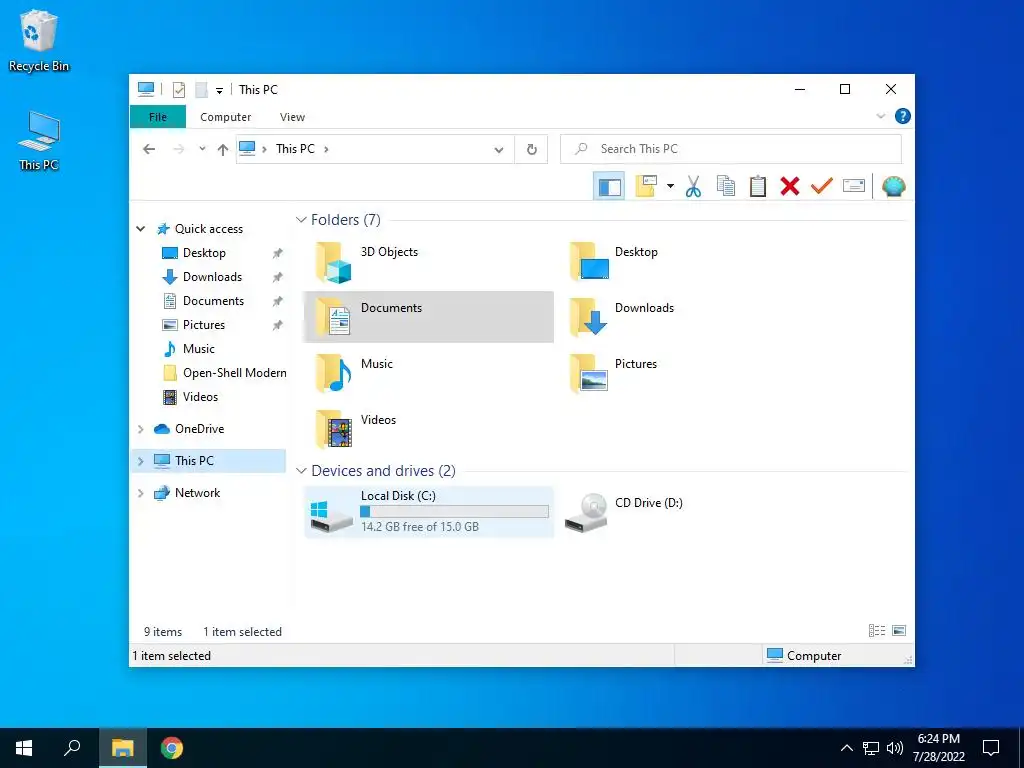Viewport: 1024px width, 768px height.
Task: Click the Search This PC field
Action: (731, 149)
